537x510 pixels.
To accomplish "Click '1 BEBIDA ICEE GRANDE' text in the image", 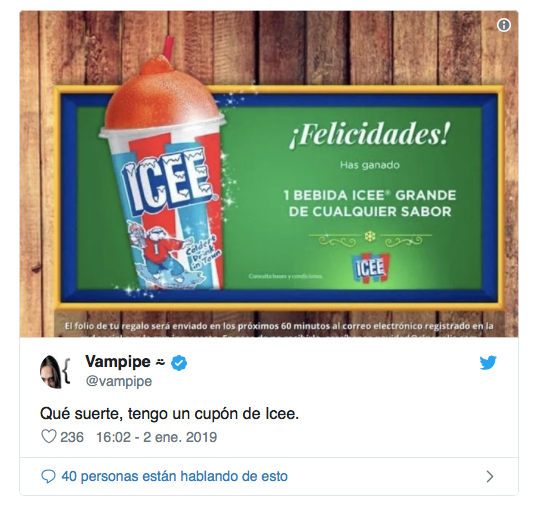I will (x=370, y=195).
